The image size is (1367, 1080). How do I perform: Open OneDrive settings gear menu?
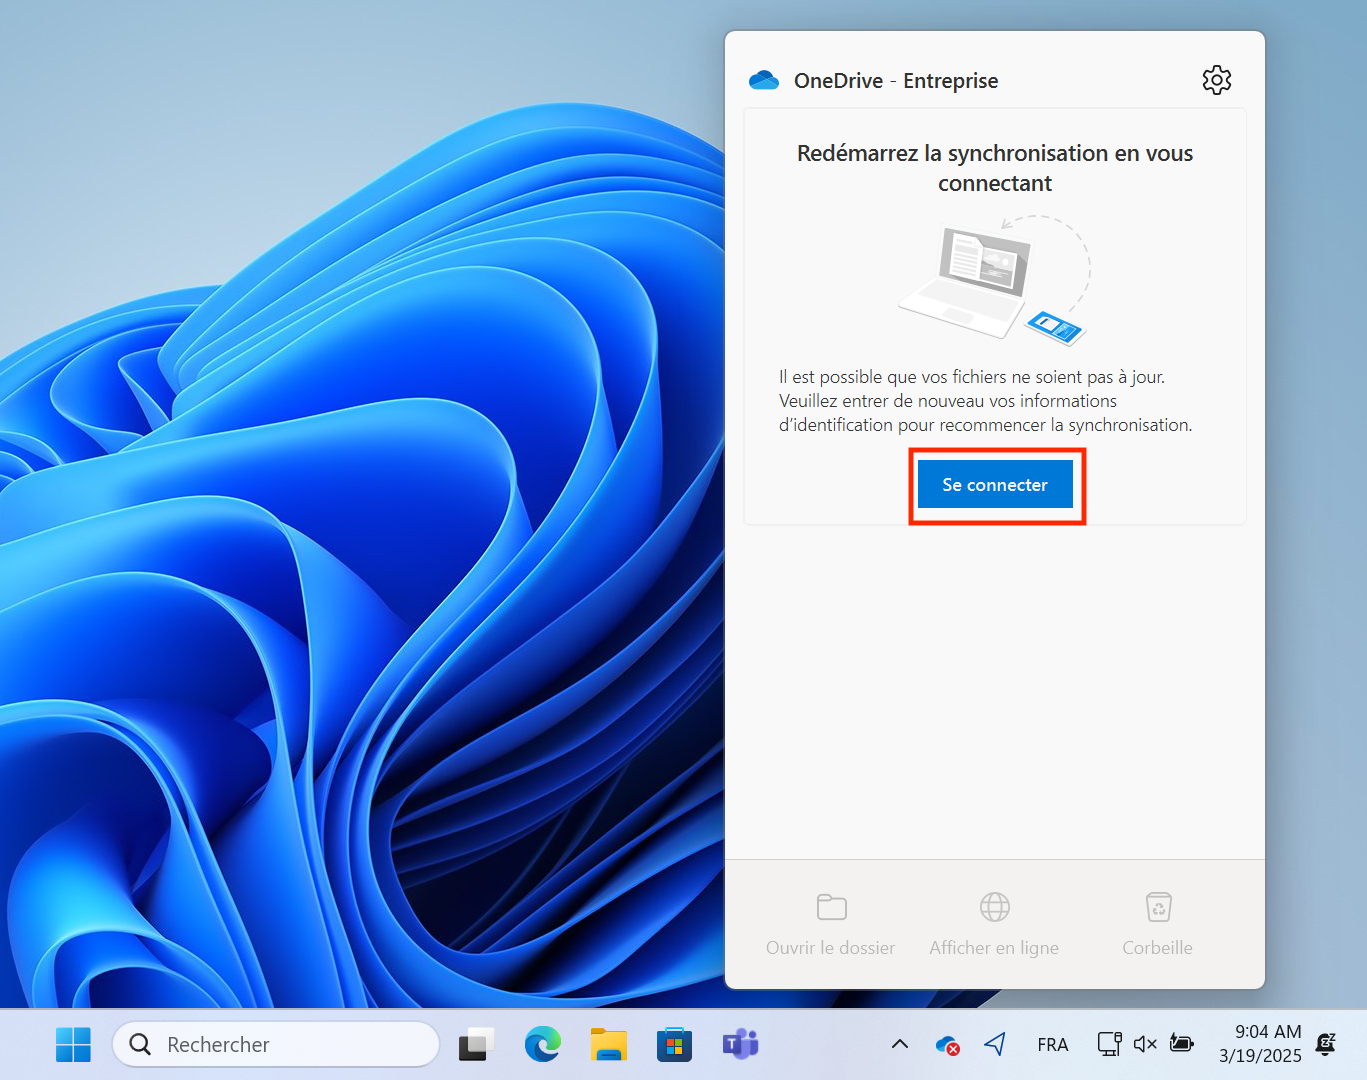click(1216, 80)
